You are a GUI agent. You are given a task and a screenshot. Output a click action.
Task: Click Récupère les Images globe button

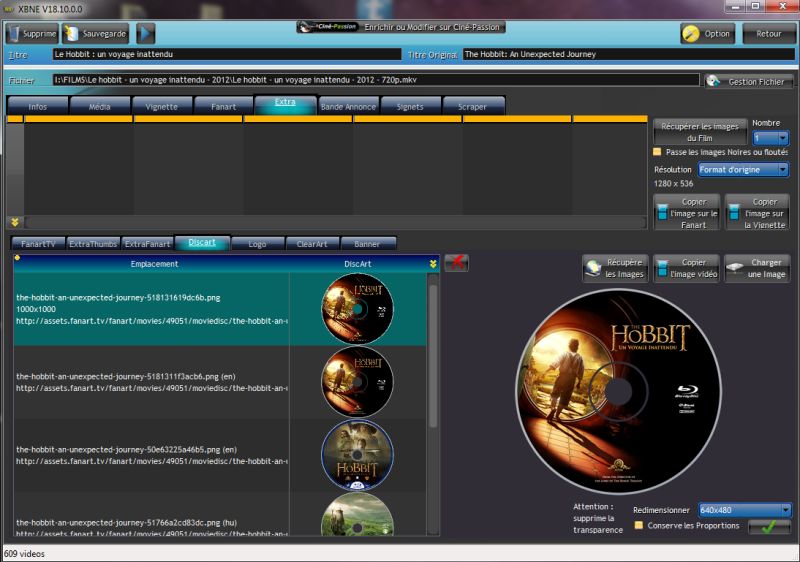pos(615,269)
